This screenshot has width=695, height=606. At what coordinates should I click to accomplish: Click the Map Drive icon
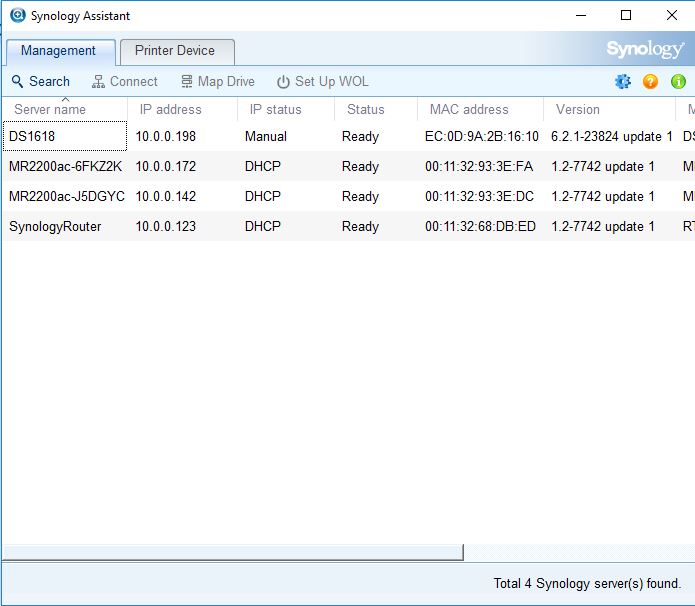pyautogui.click(x=187, y=82)
